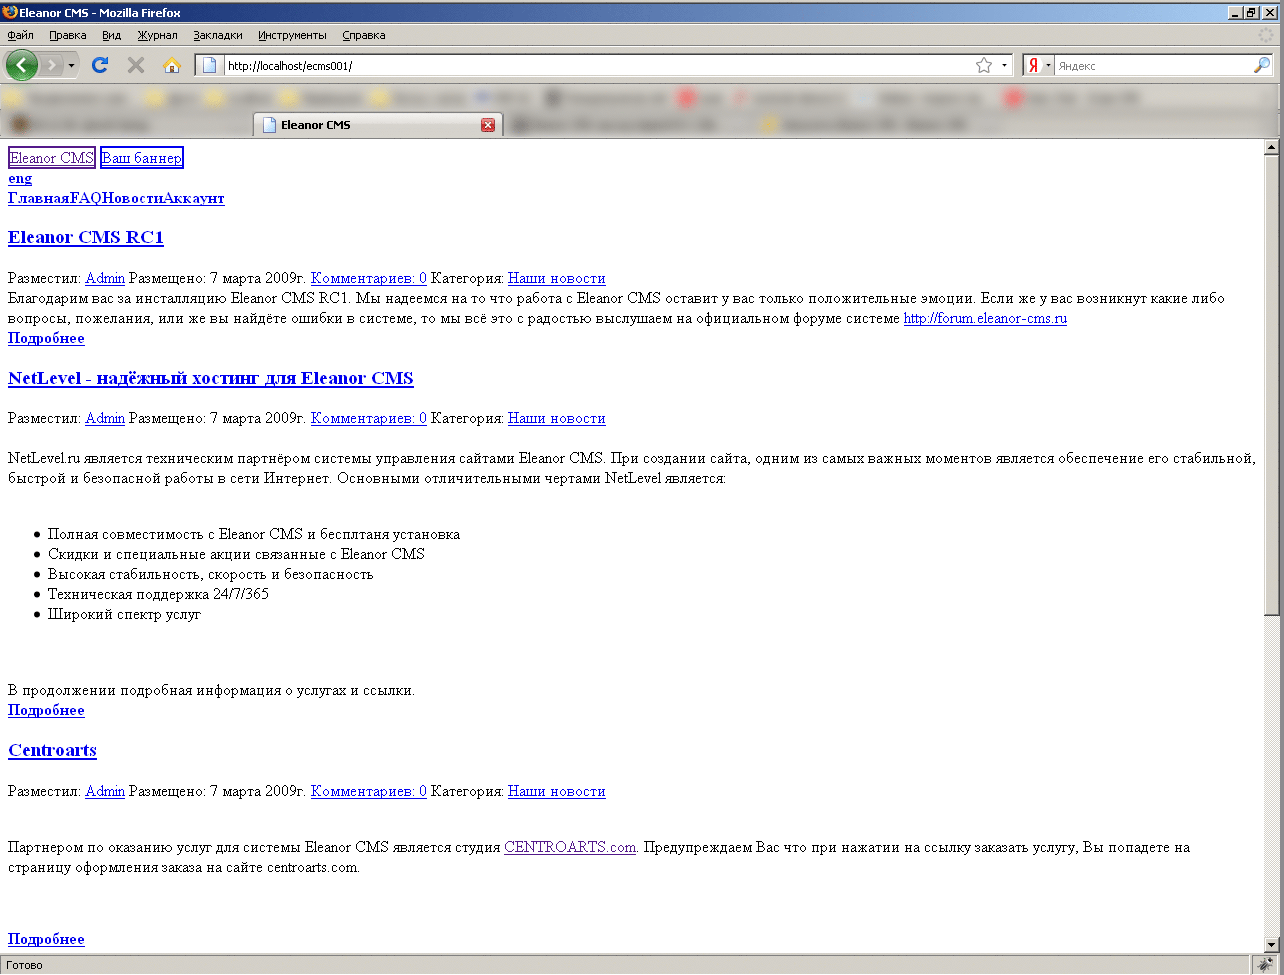1284x975 pixels.
Task: Click Admin author of Eleanor CMS RC1 post
Action: [105, 278]
